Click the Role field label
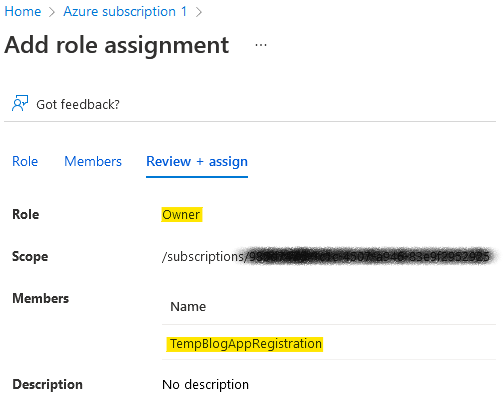The image size is (503, 406). (x=26, y=214)
